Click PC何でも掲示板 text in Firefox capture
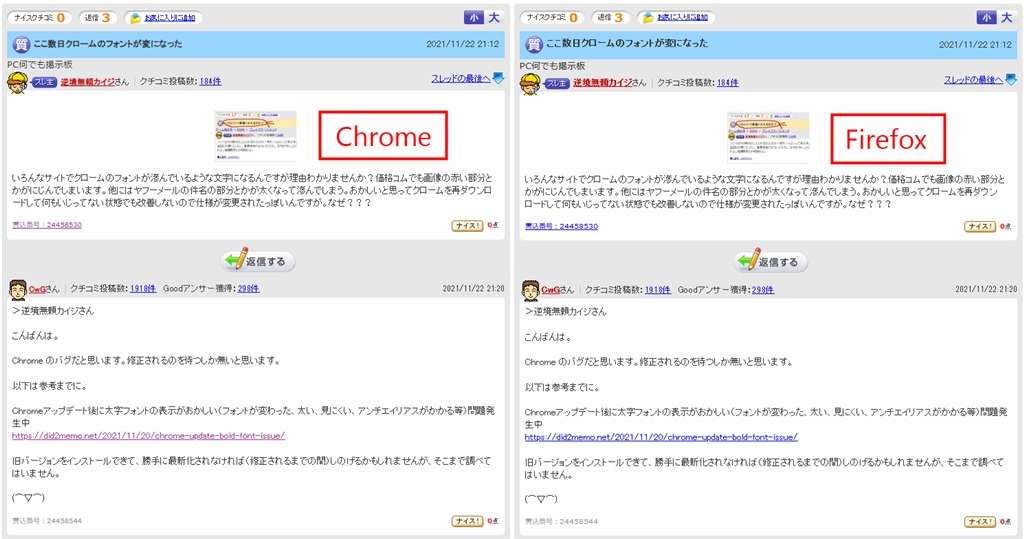 (x=552, y=66)
